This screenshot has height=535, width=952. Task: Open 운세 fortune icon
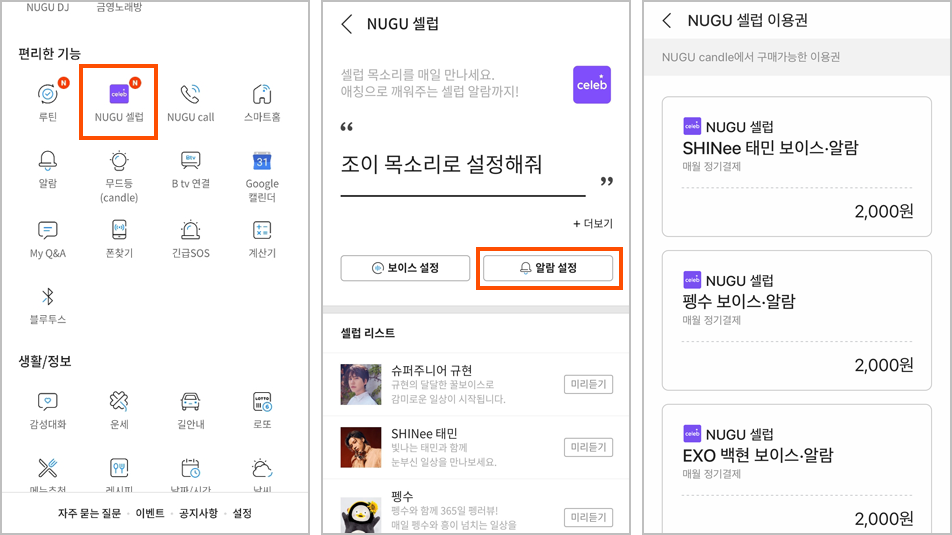point(119,401)
